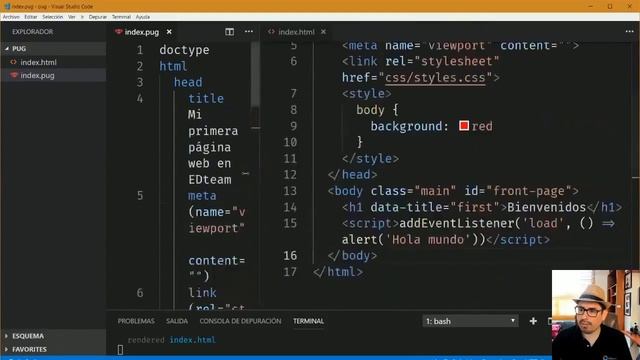The image size is (640, 360).
Task: Click the 'head' tag in index.pug
Action: click(x=188, y=82)
